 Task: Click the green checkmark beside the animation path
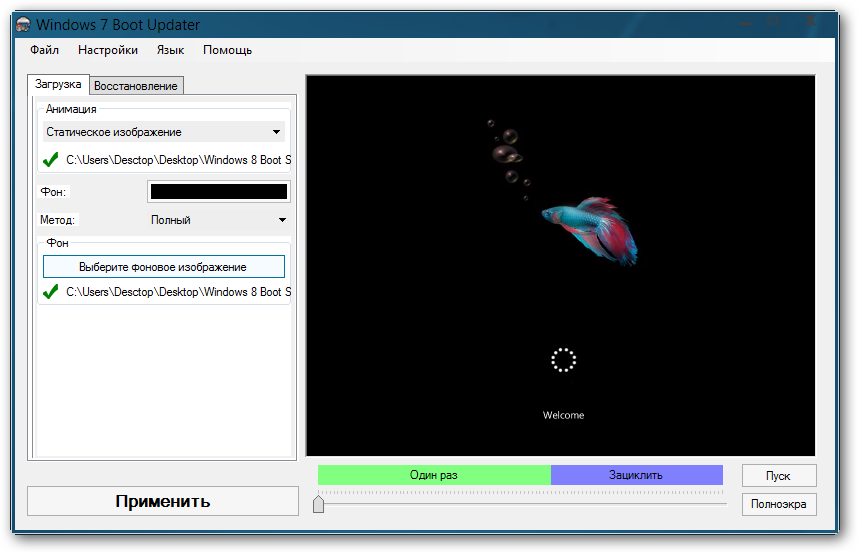51,159
